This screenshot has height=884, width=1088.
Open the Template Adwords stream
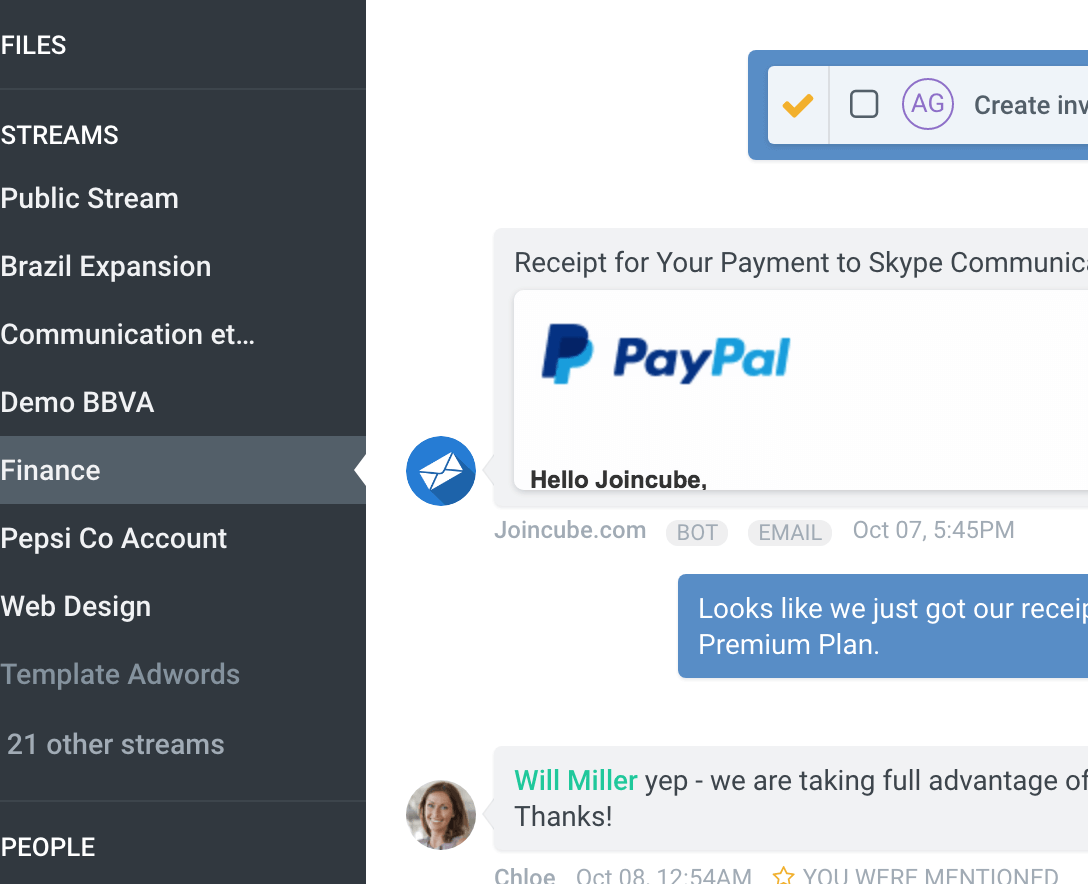click(x=120, y=674)
